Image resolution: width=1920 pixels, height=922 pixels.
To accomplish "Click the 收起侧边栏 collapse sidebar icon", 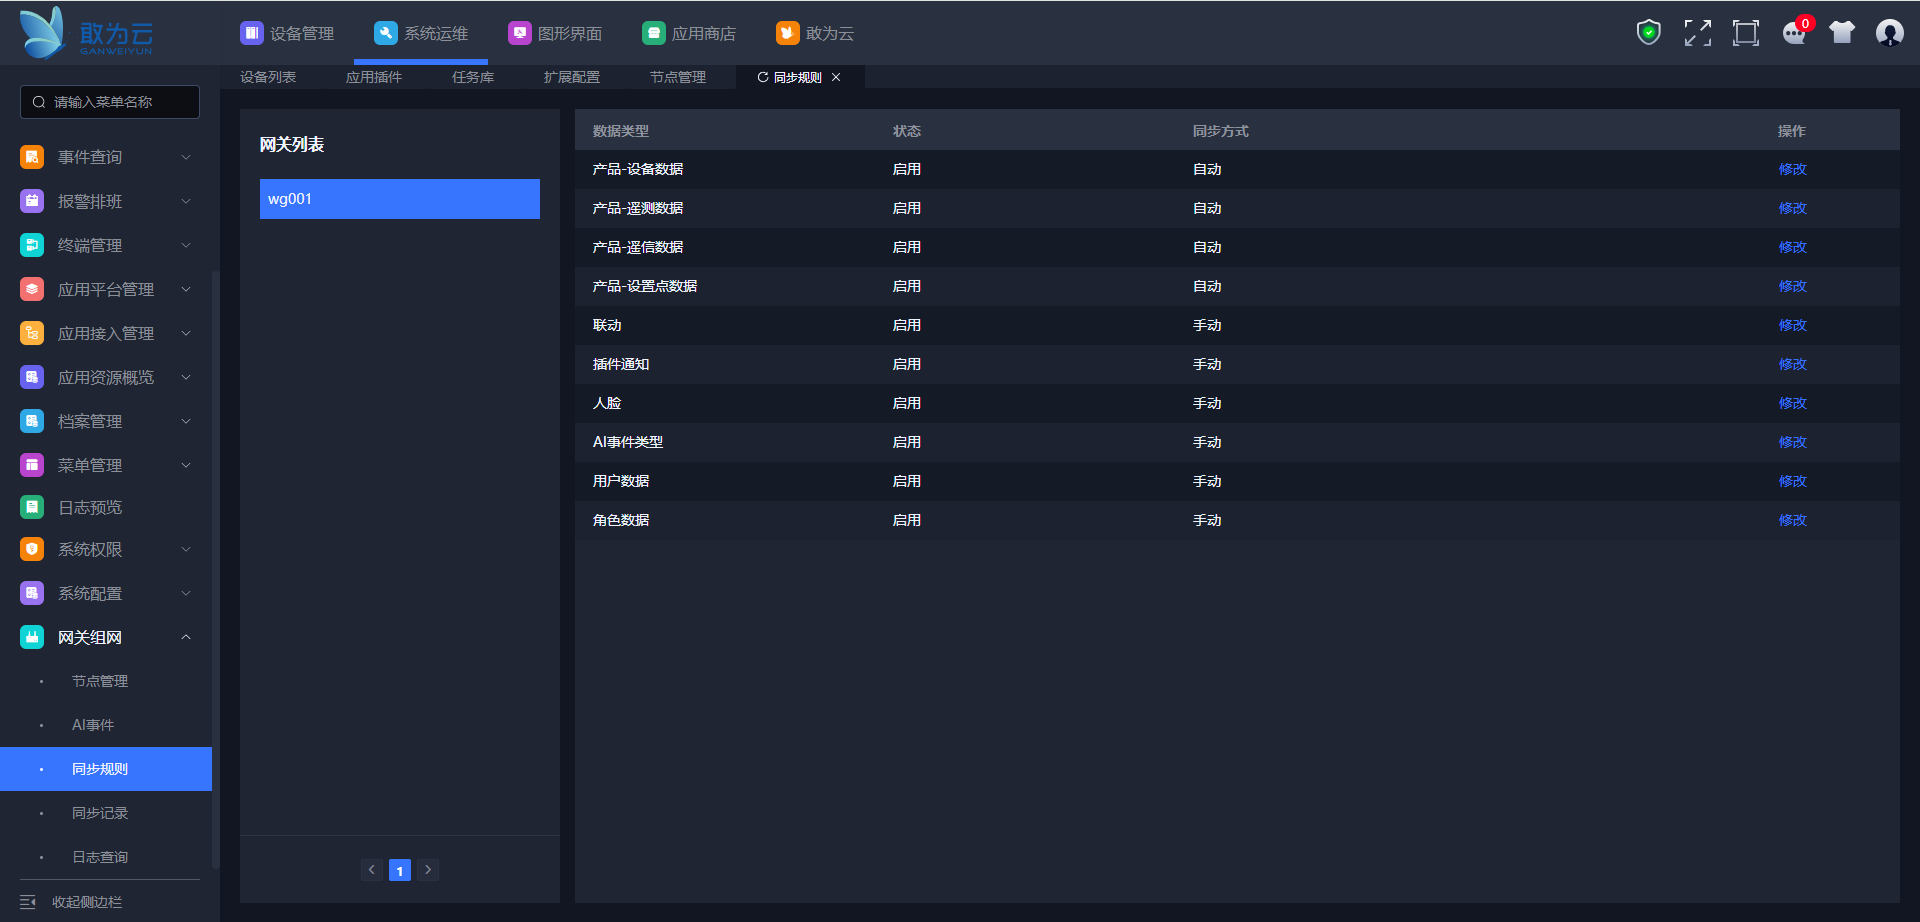I will (28, 902).
